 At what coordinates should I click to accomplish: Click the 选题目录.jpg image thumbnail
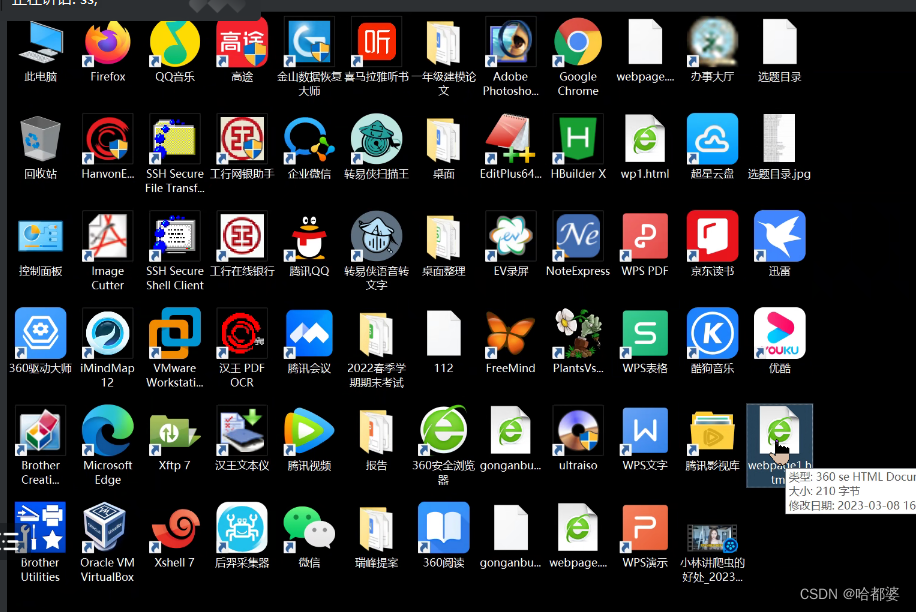pyautogui.click(x=779, y=139)
